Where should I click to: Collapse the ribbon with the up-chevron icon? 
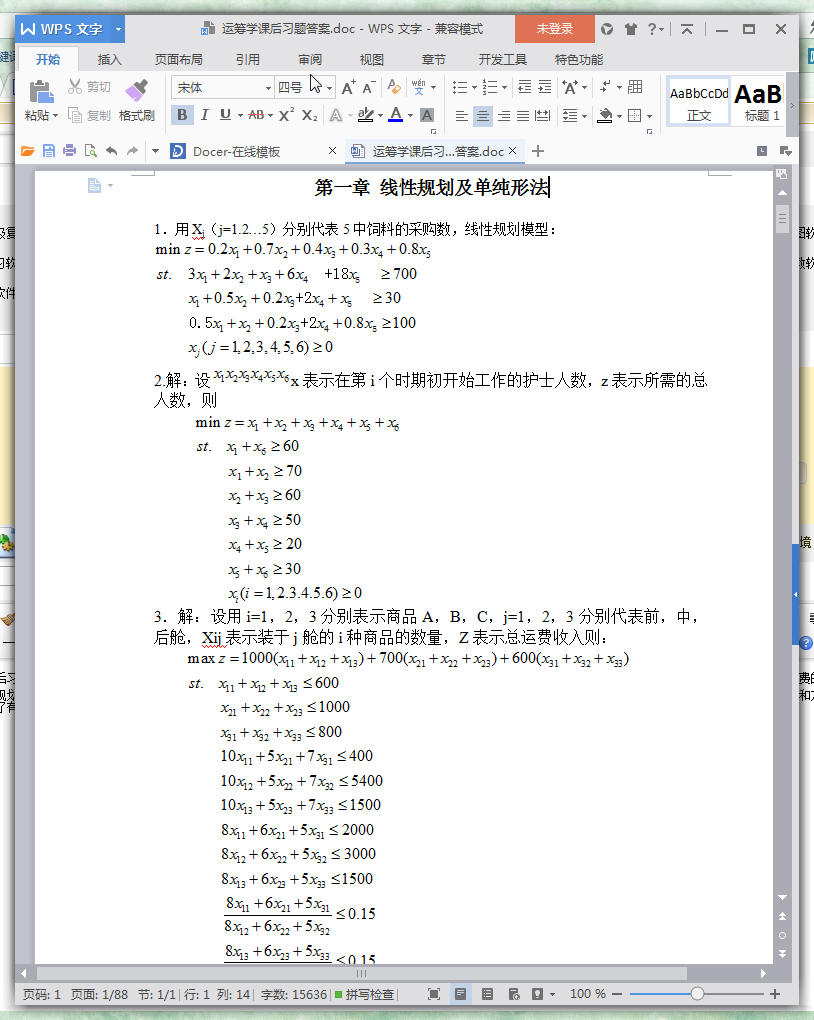tap(686, 29)
